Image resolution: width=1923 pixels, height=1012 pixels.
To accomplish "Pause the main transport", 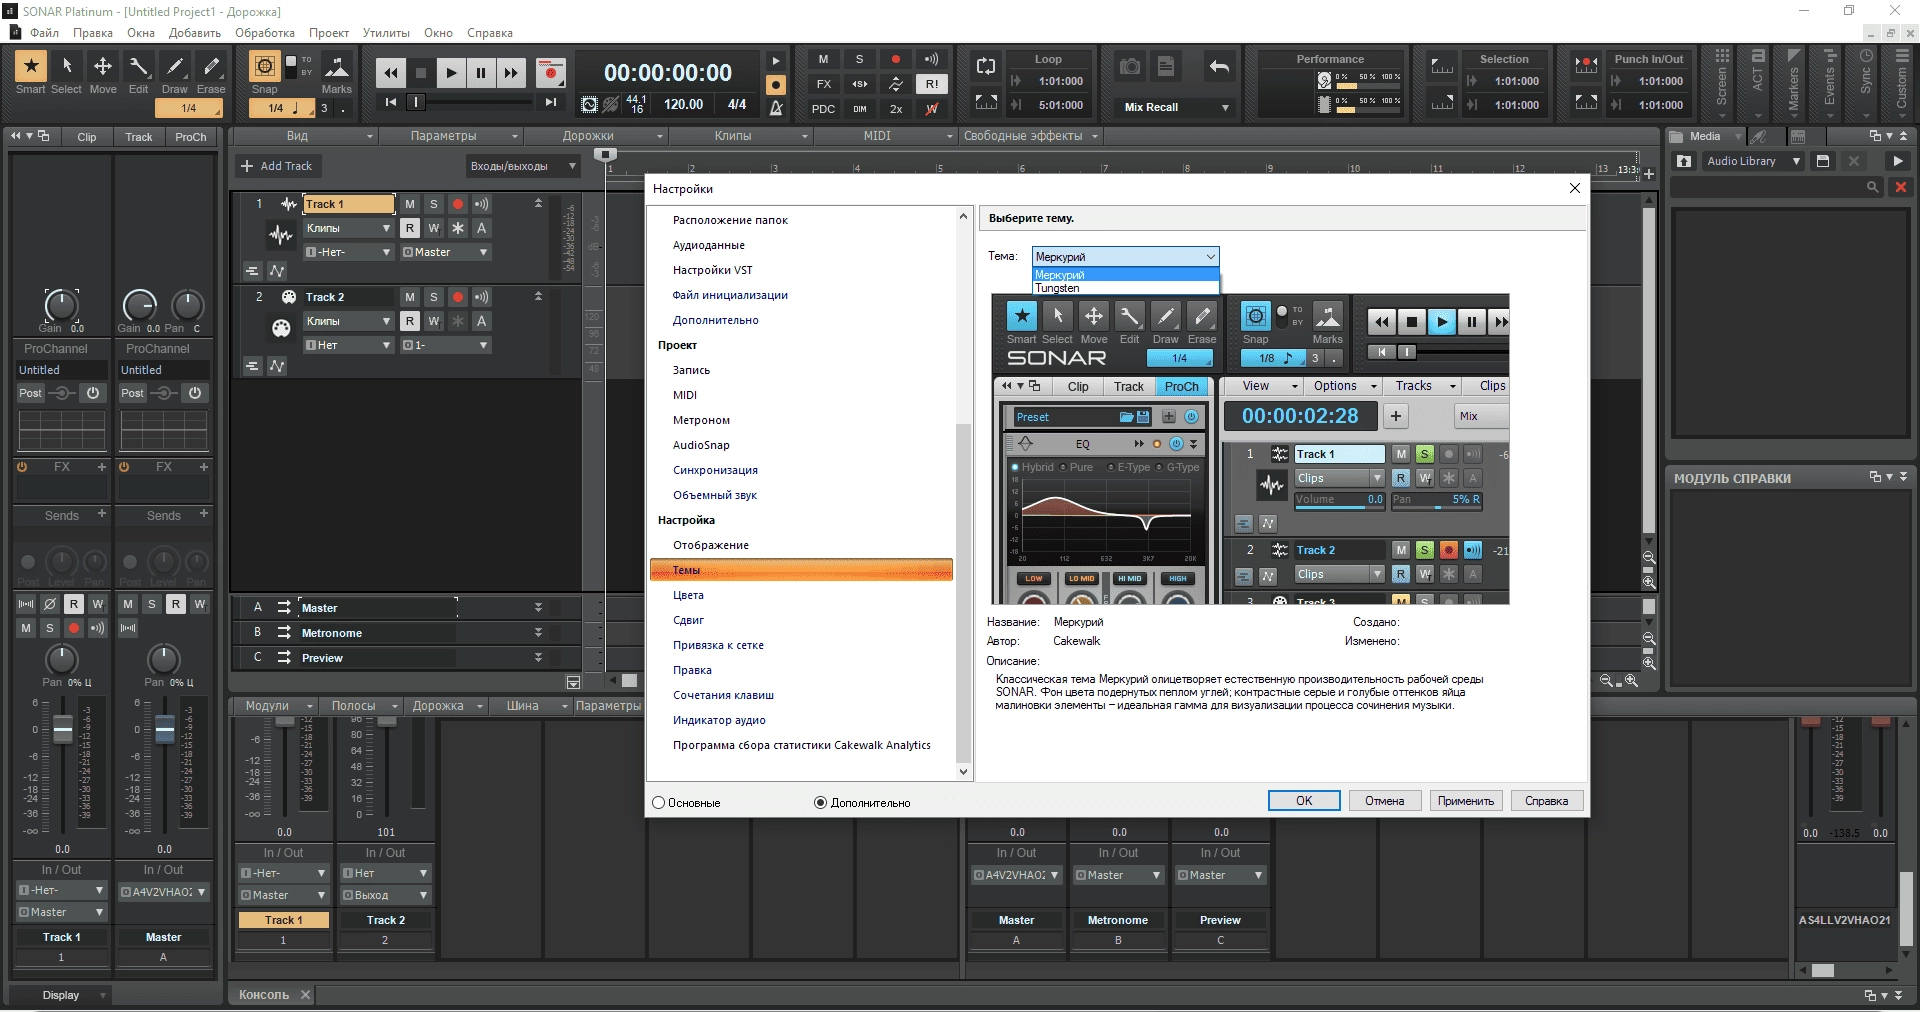I will 481,72.
